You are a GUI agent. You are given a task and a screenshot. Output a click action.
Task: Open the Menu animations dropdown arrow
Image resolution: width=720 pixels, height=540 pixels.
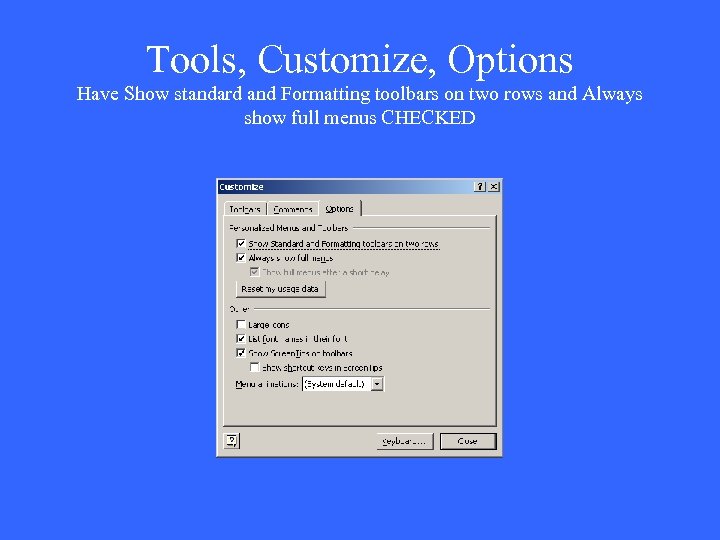click(x=377, y=384)
